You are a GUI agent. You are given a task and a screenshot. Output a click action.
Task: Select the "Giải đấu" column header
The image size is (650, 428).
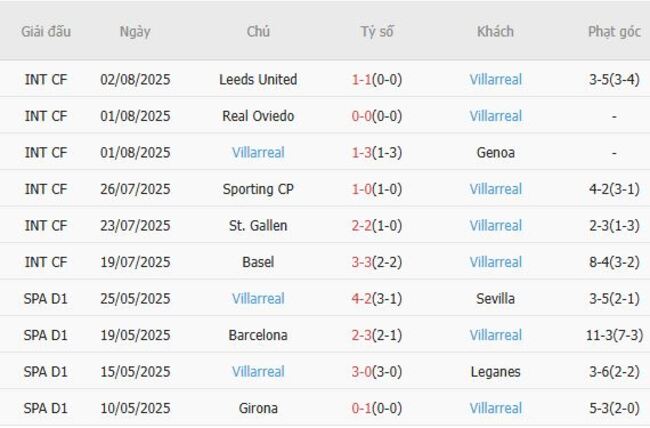tap(46, 31)
